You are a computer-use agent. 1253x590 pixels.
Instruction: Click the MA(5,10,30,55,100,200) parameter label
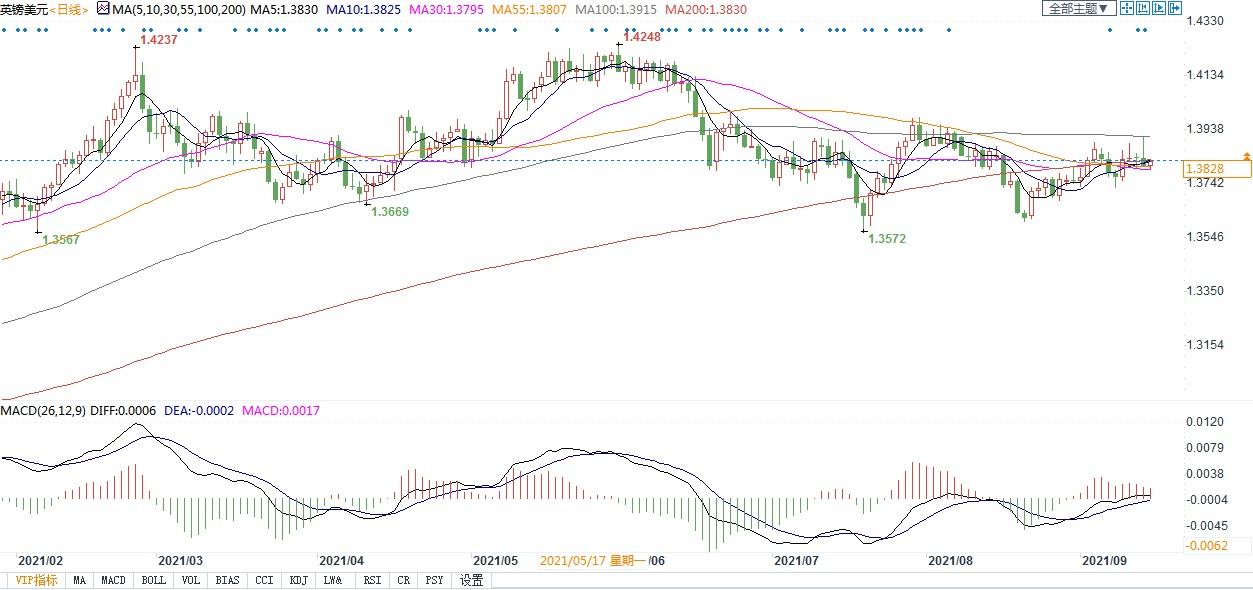tap(178, 8)
